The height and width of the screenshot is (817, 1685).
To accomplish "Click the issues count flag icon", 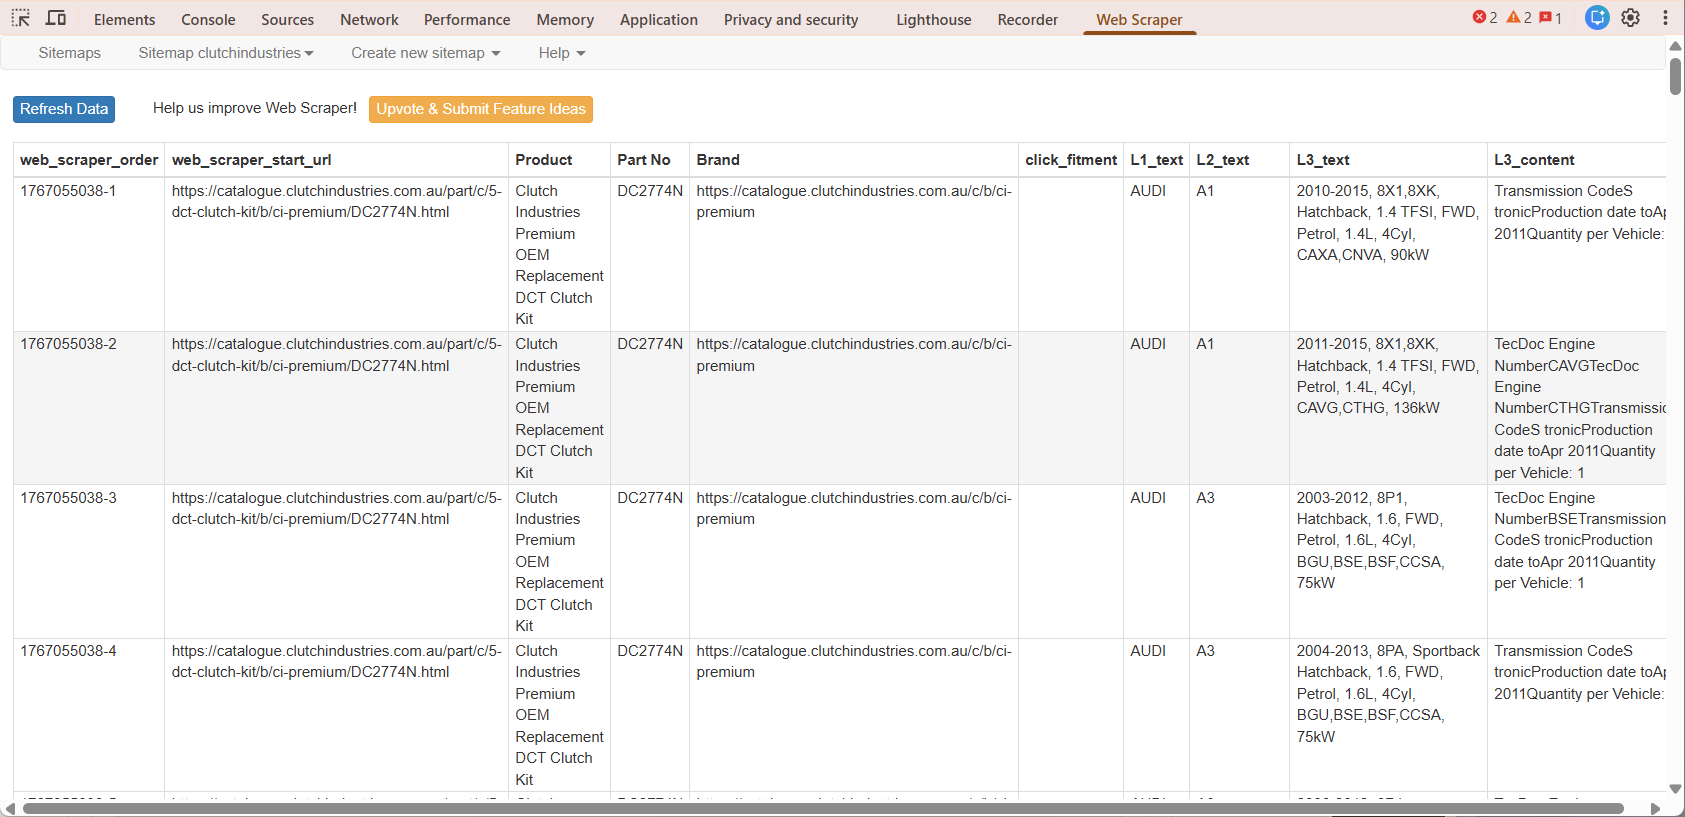I will (x=1551, y=18).
